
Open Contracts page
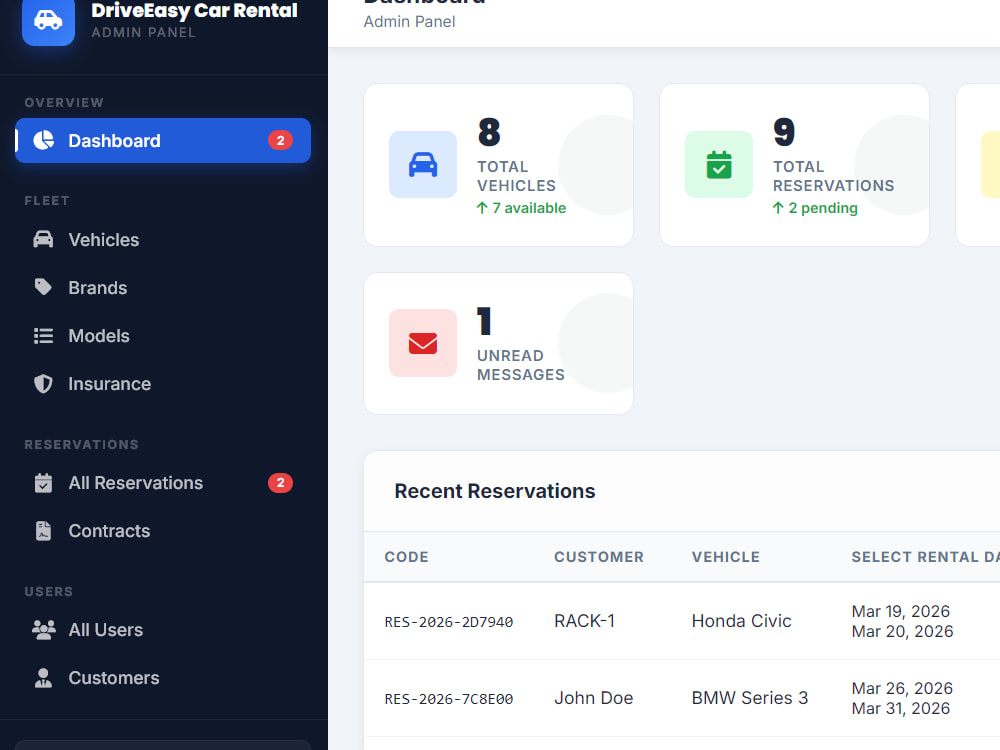(163, 531)
